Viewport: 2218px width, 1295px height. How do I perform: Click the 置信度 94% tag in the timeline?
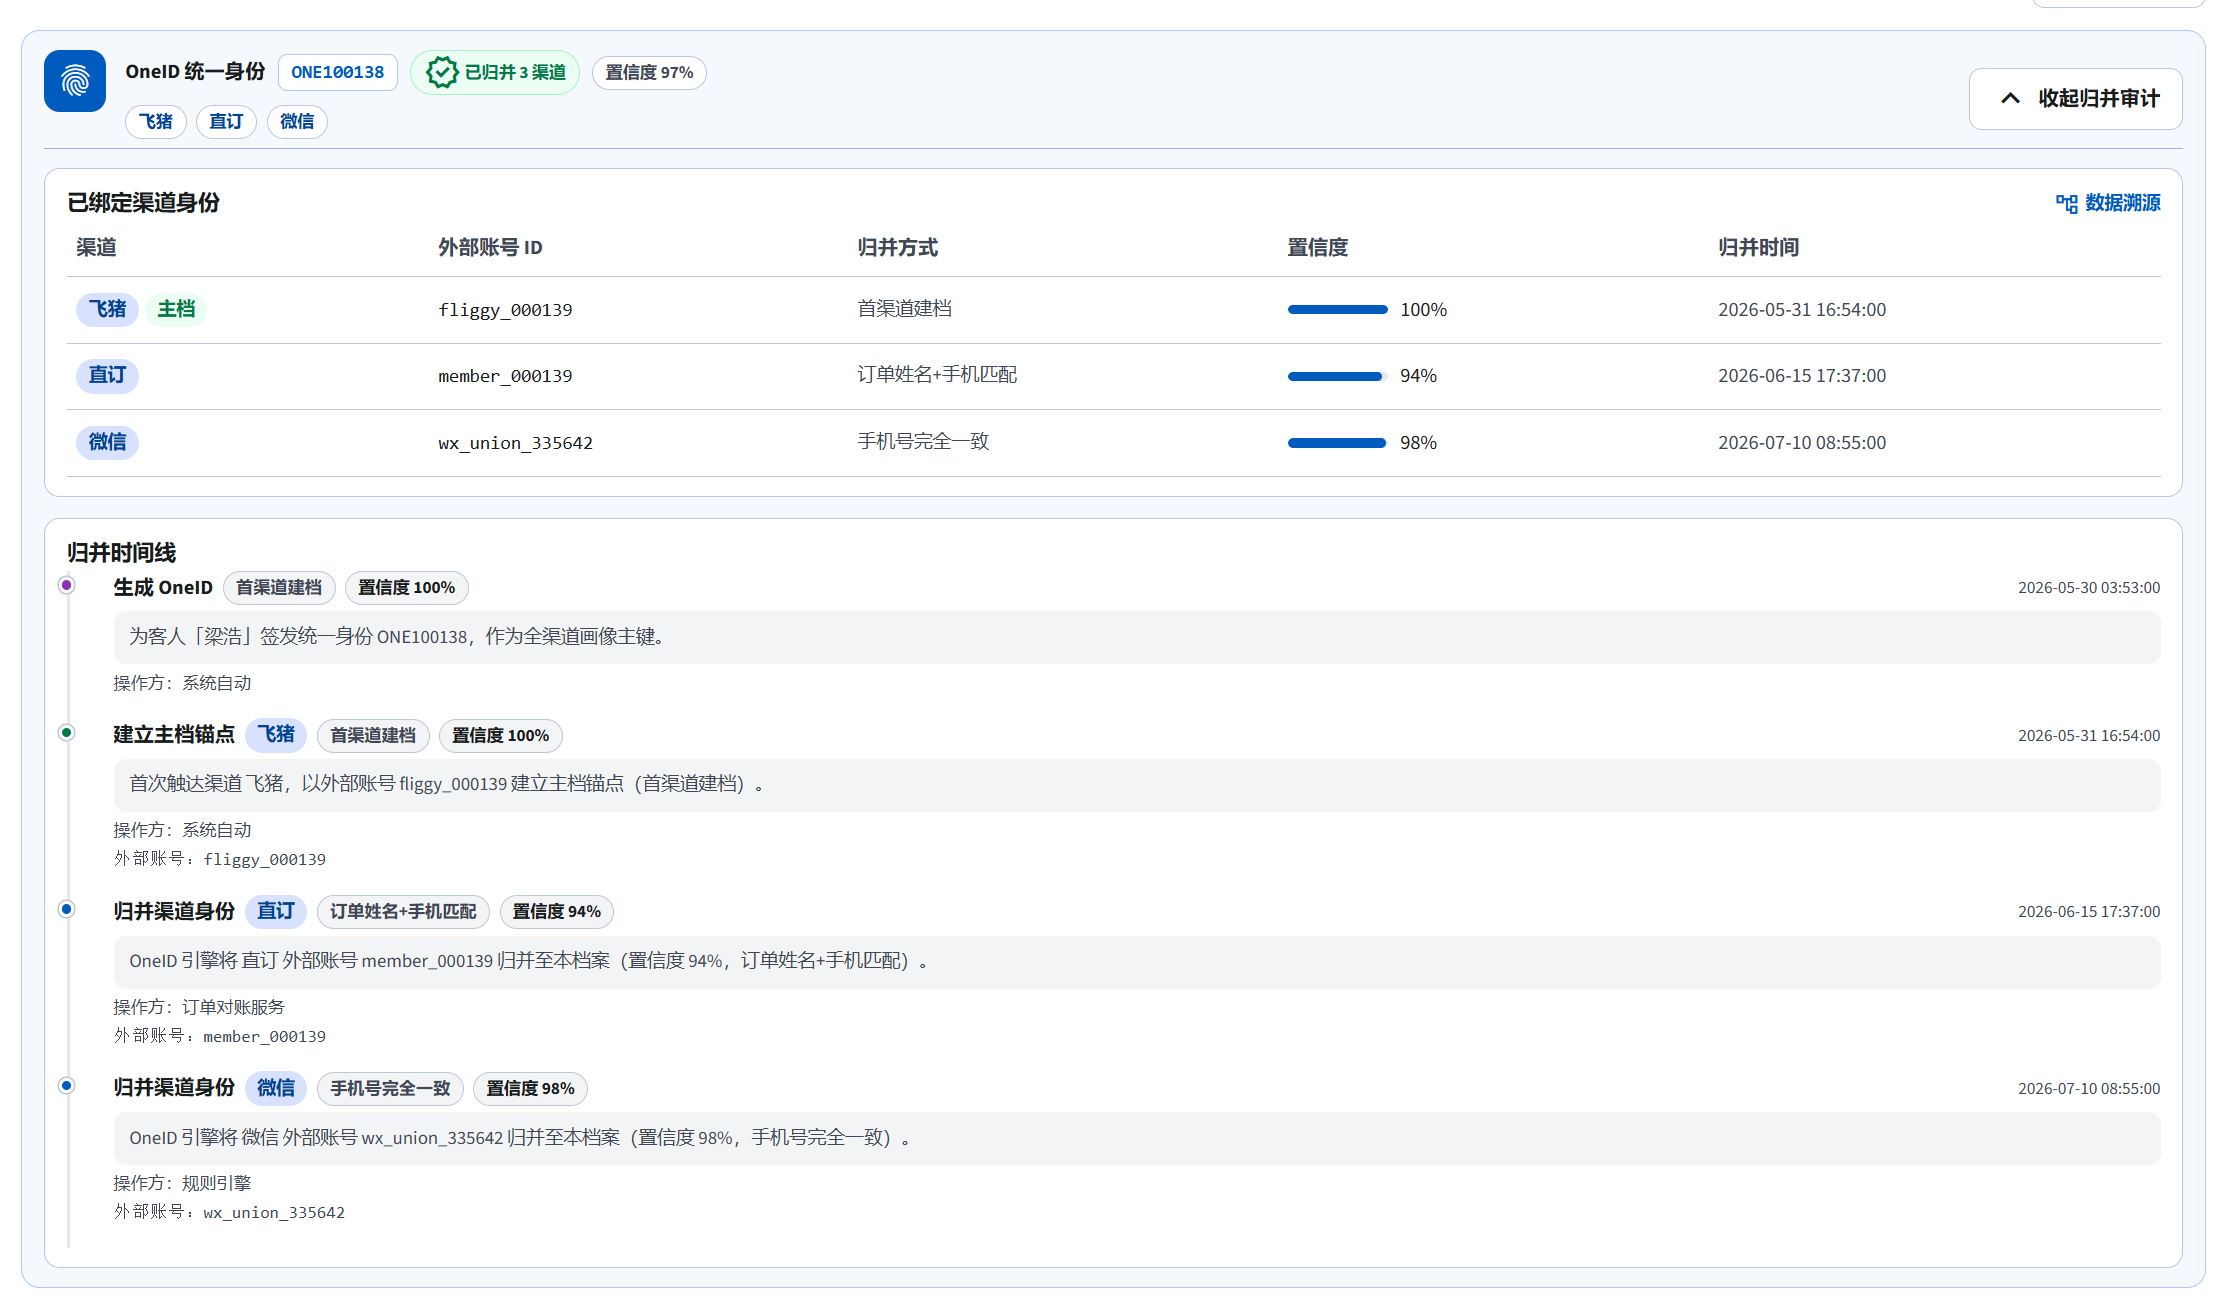point(556,911)
